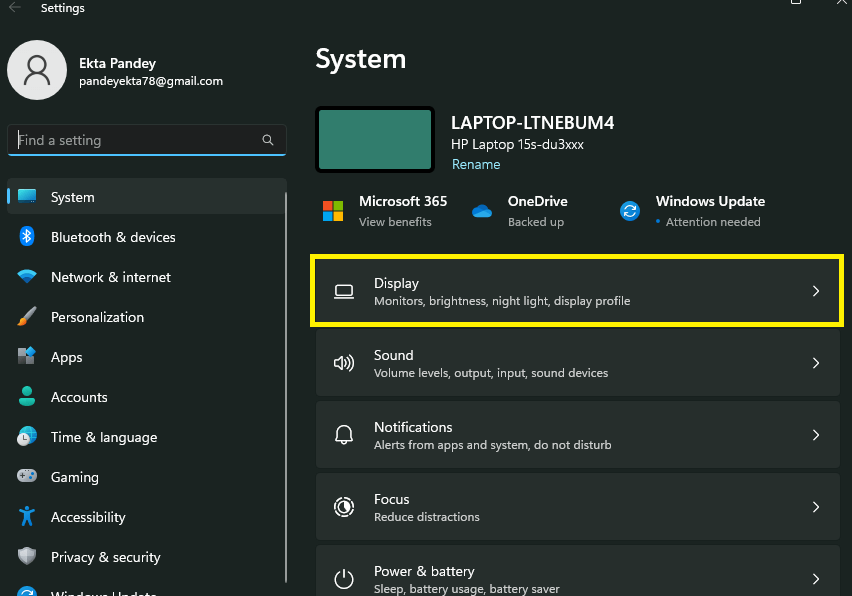
Task: Click the Privacy & security shield icon
Action: coord(28,557)
